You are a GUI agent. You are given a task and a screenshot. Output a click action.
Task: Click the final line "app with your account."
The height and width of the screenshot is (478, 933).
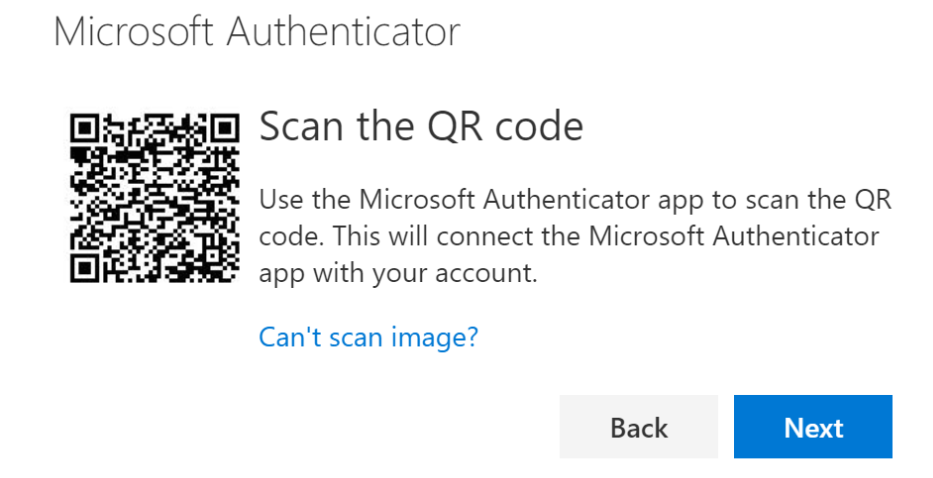click(398, 274)
